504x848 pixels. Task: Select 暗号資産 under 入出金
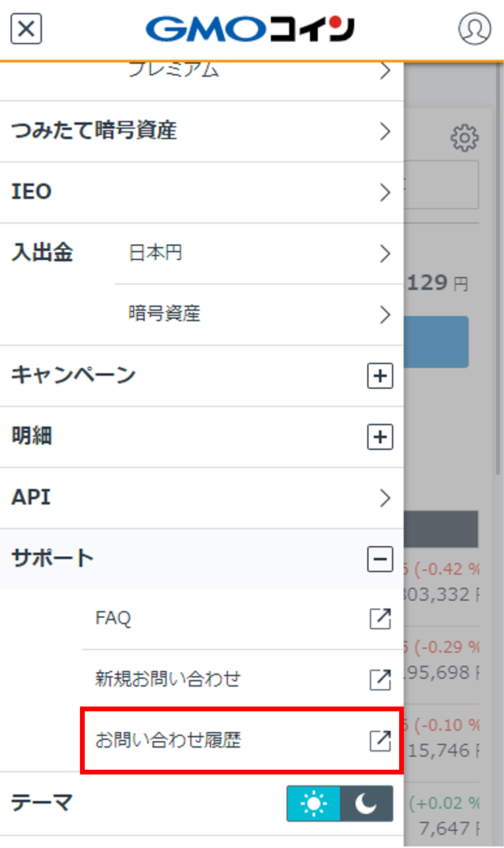259,314
